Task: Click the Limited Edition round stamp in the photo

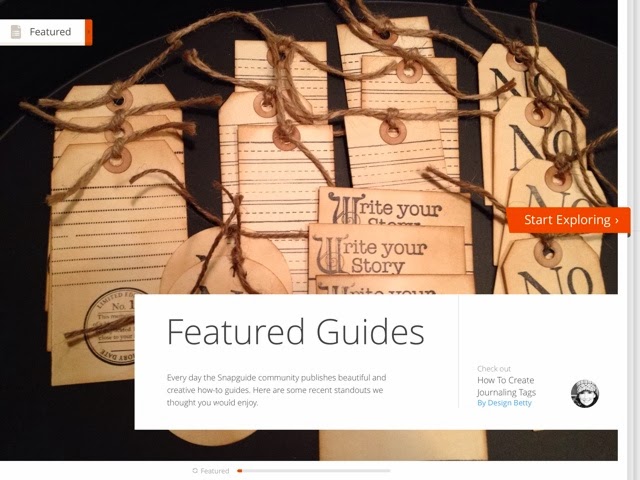Action: pos(112,327)
